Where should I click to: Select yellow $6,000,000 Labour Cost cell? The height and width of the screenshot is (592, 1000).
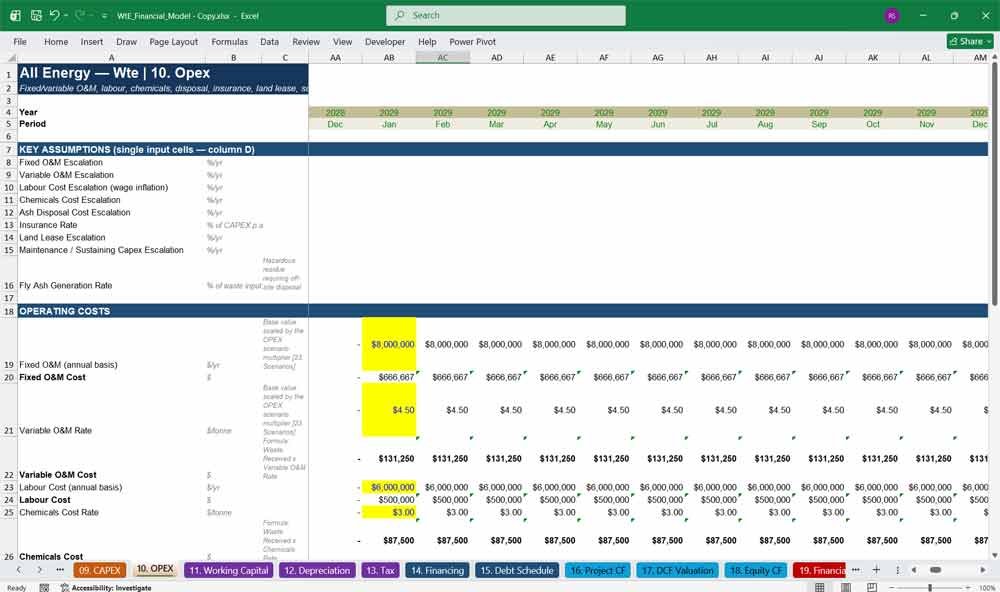(389, 487)
